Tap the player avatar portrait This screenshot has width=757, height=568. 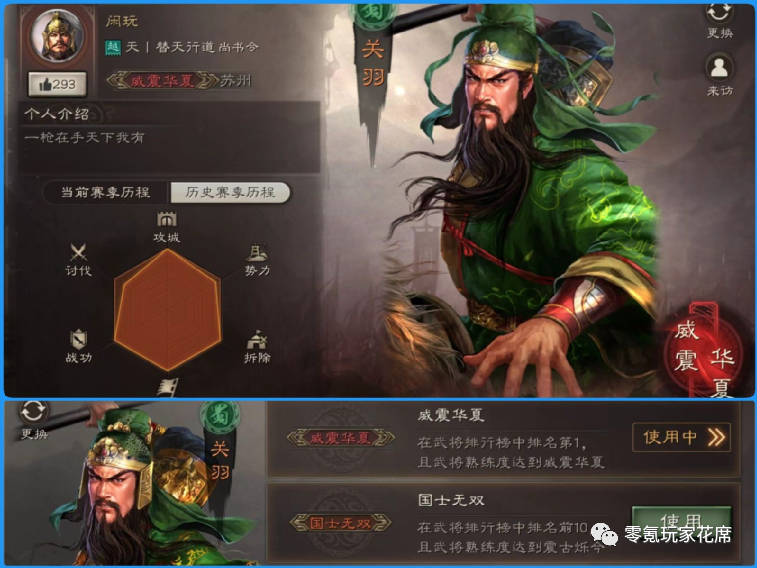coord(57,38)
